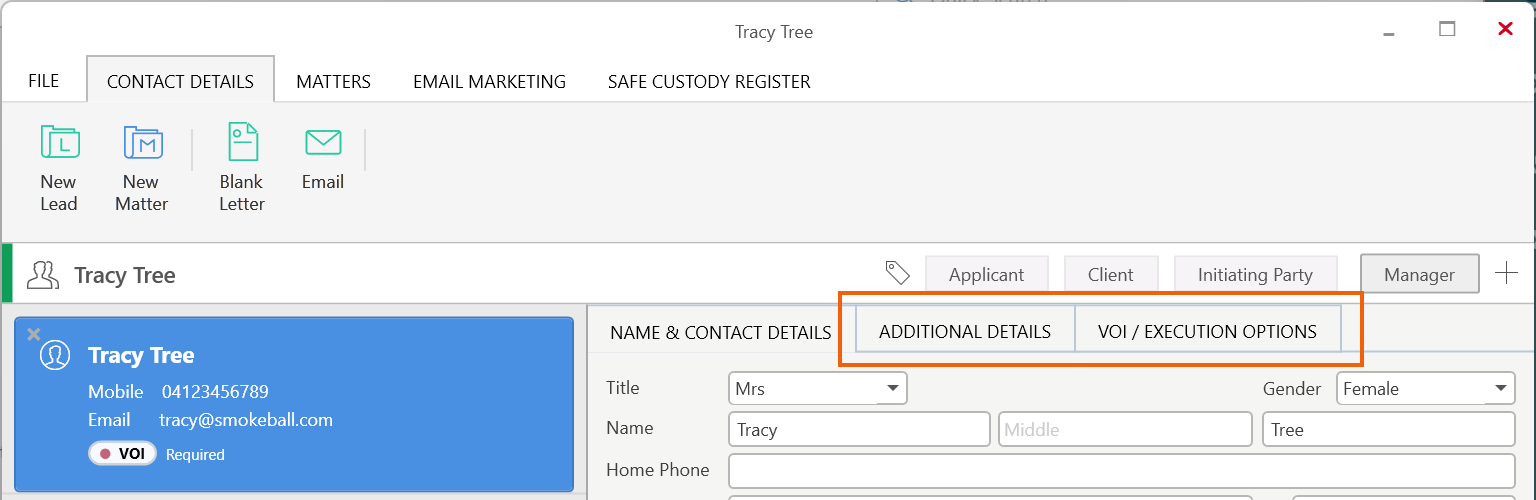Click the contacts icon beside Tracy Tree
The width and height of the screenshot is (1536, 500).
(x=44, y=275)
